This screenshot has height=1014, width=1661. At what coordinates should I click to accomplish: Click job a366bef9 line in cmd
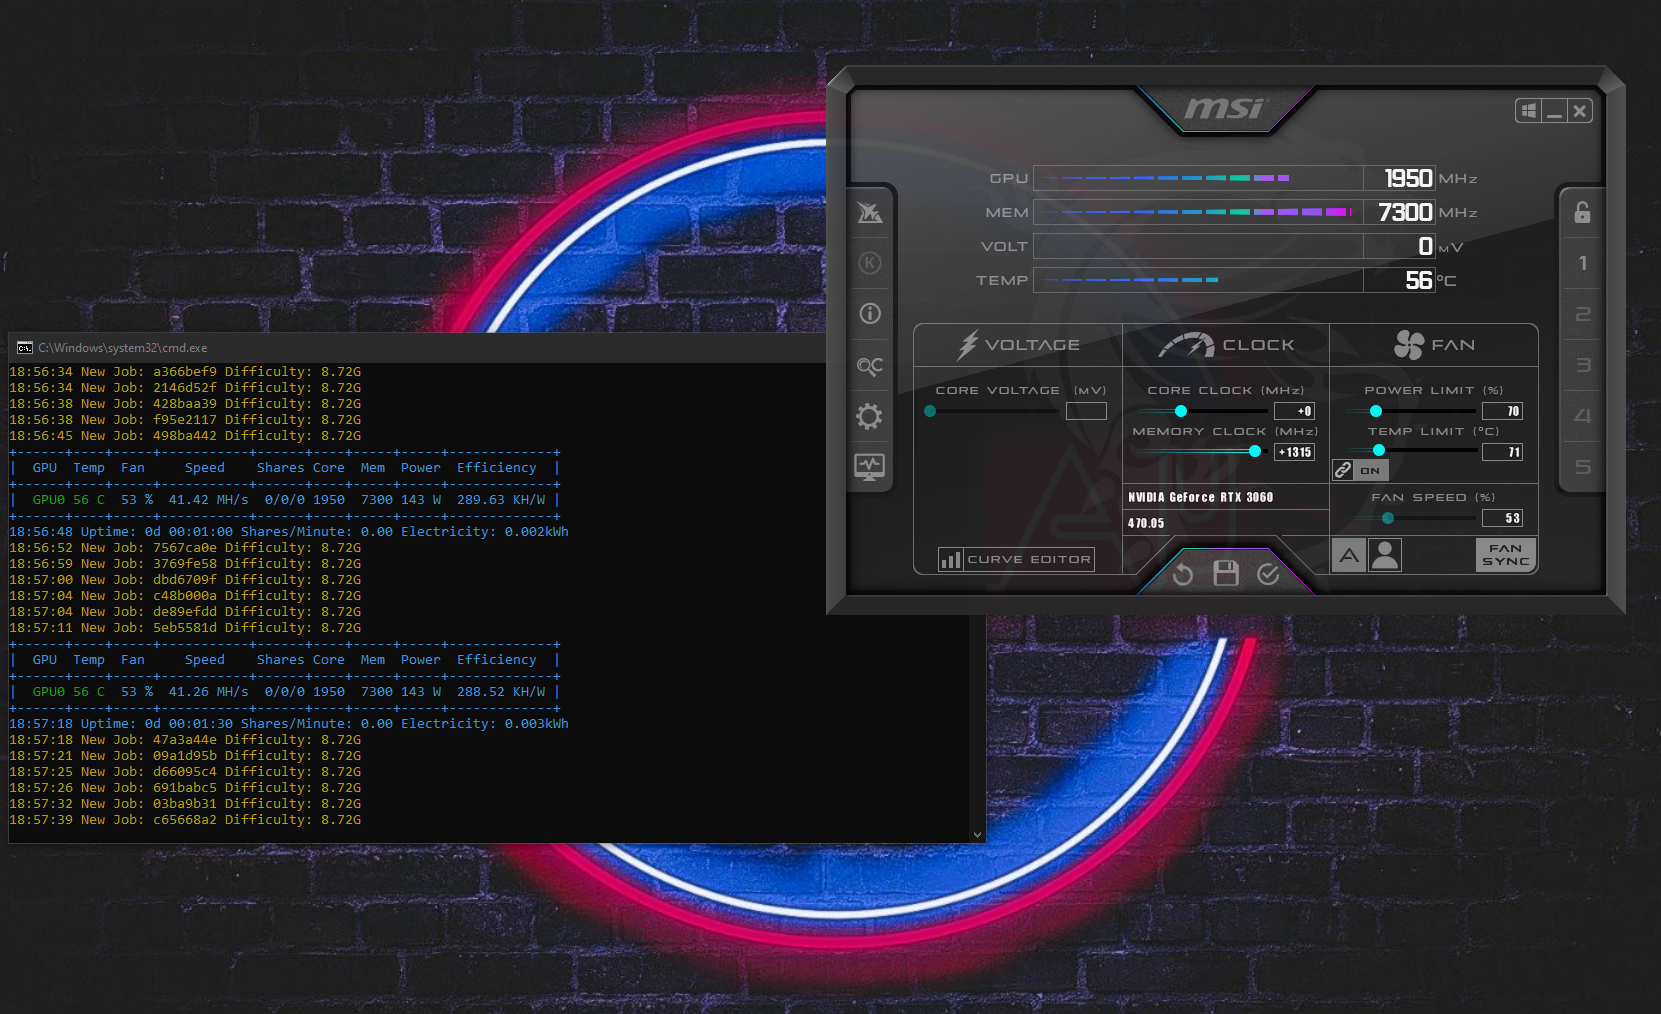185,372
